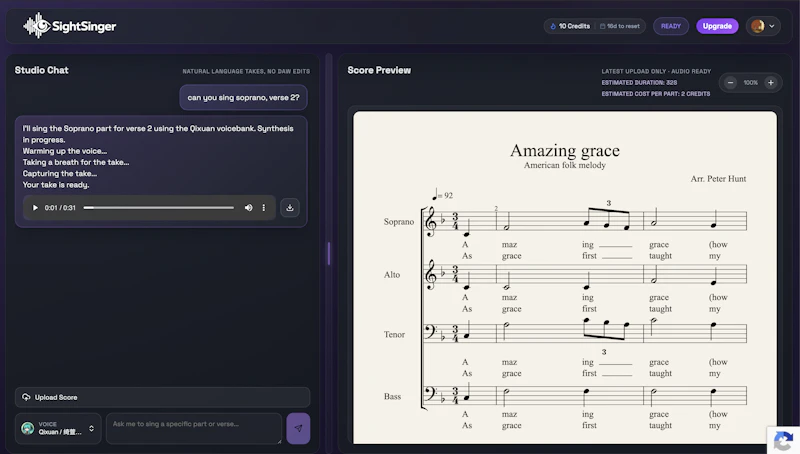Image resolution: width=800 pixels, height=454 pixels.
Task: Click 'Arr. Peter Hunt' credit
Action: 718,179
